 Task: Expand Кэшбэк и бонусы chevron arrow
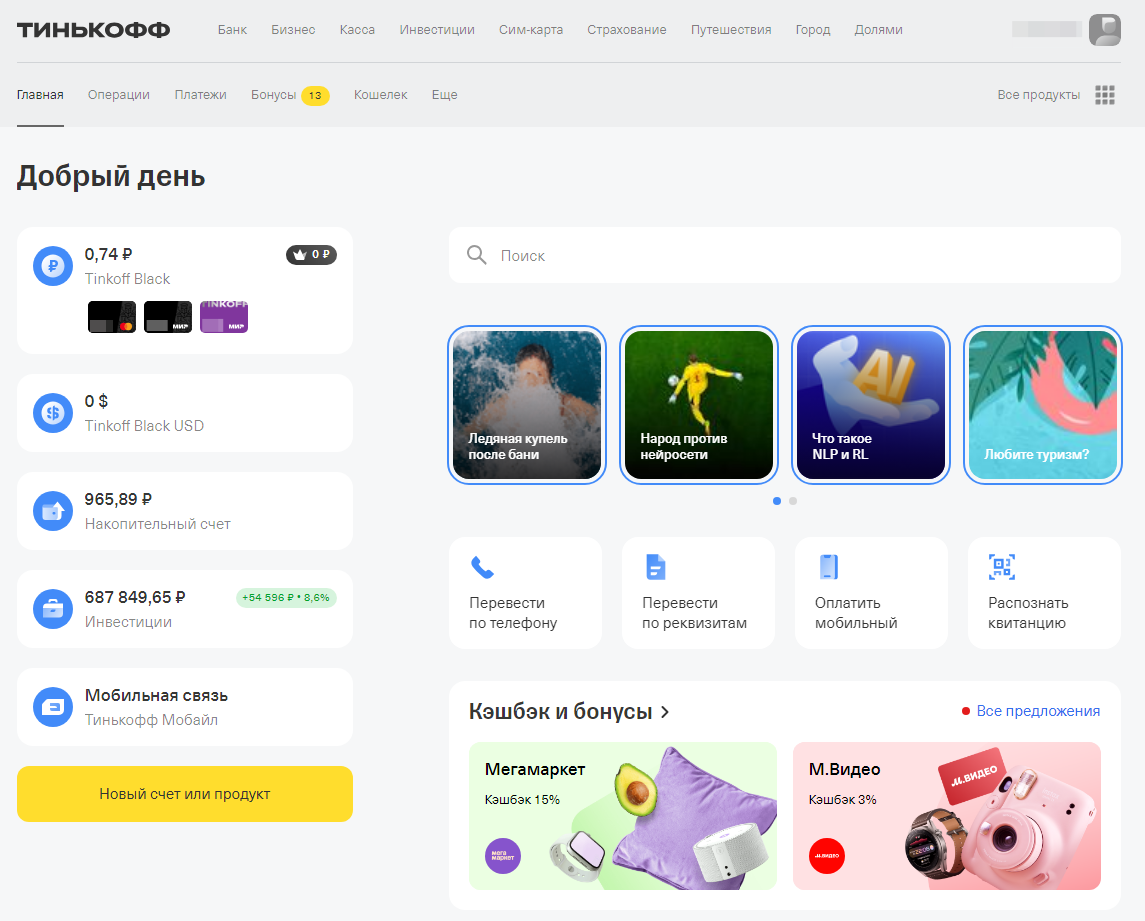coord(665,712)
